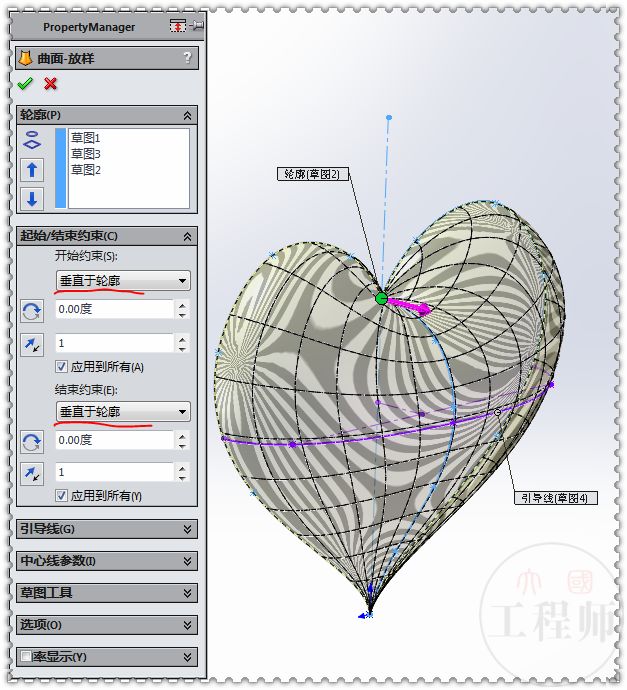Viewport: 627px width, 690px height.
Task: Click the green point at heart center
Action: [x=381, y=299]
